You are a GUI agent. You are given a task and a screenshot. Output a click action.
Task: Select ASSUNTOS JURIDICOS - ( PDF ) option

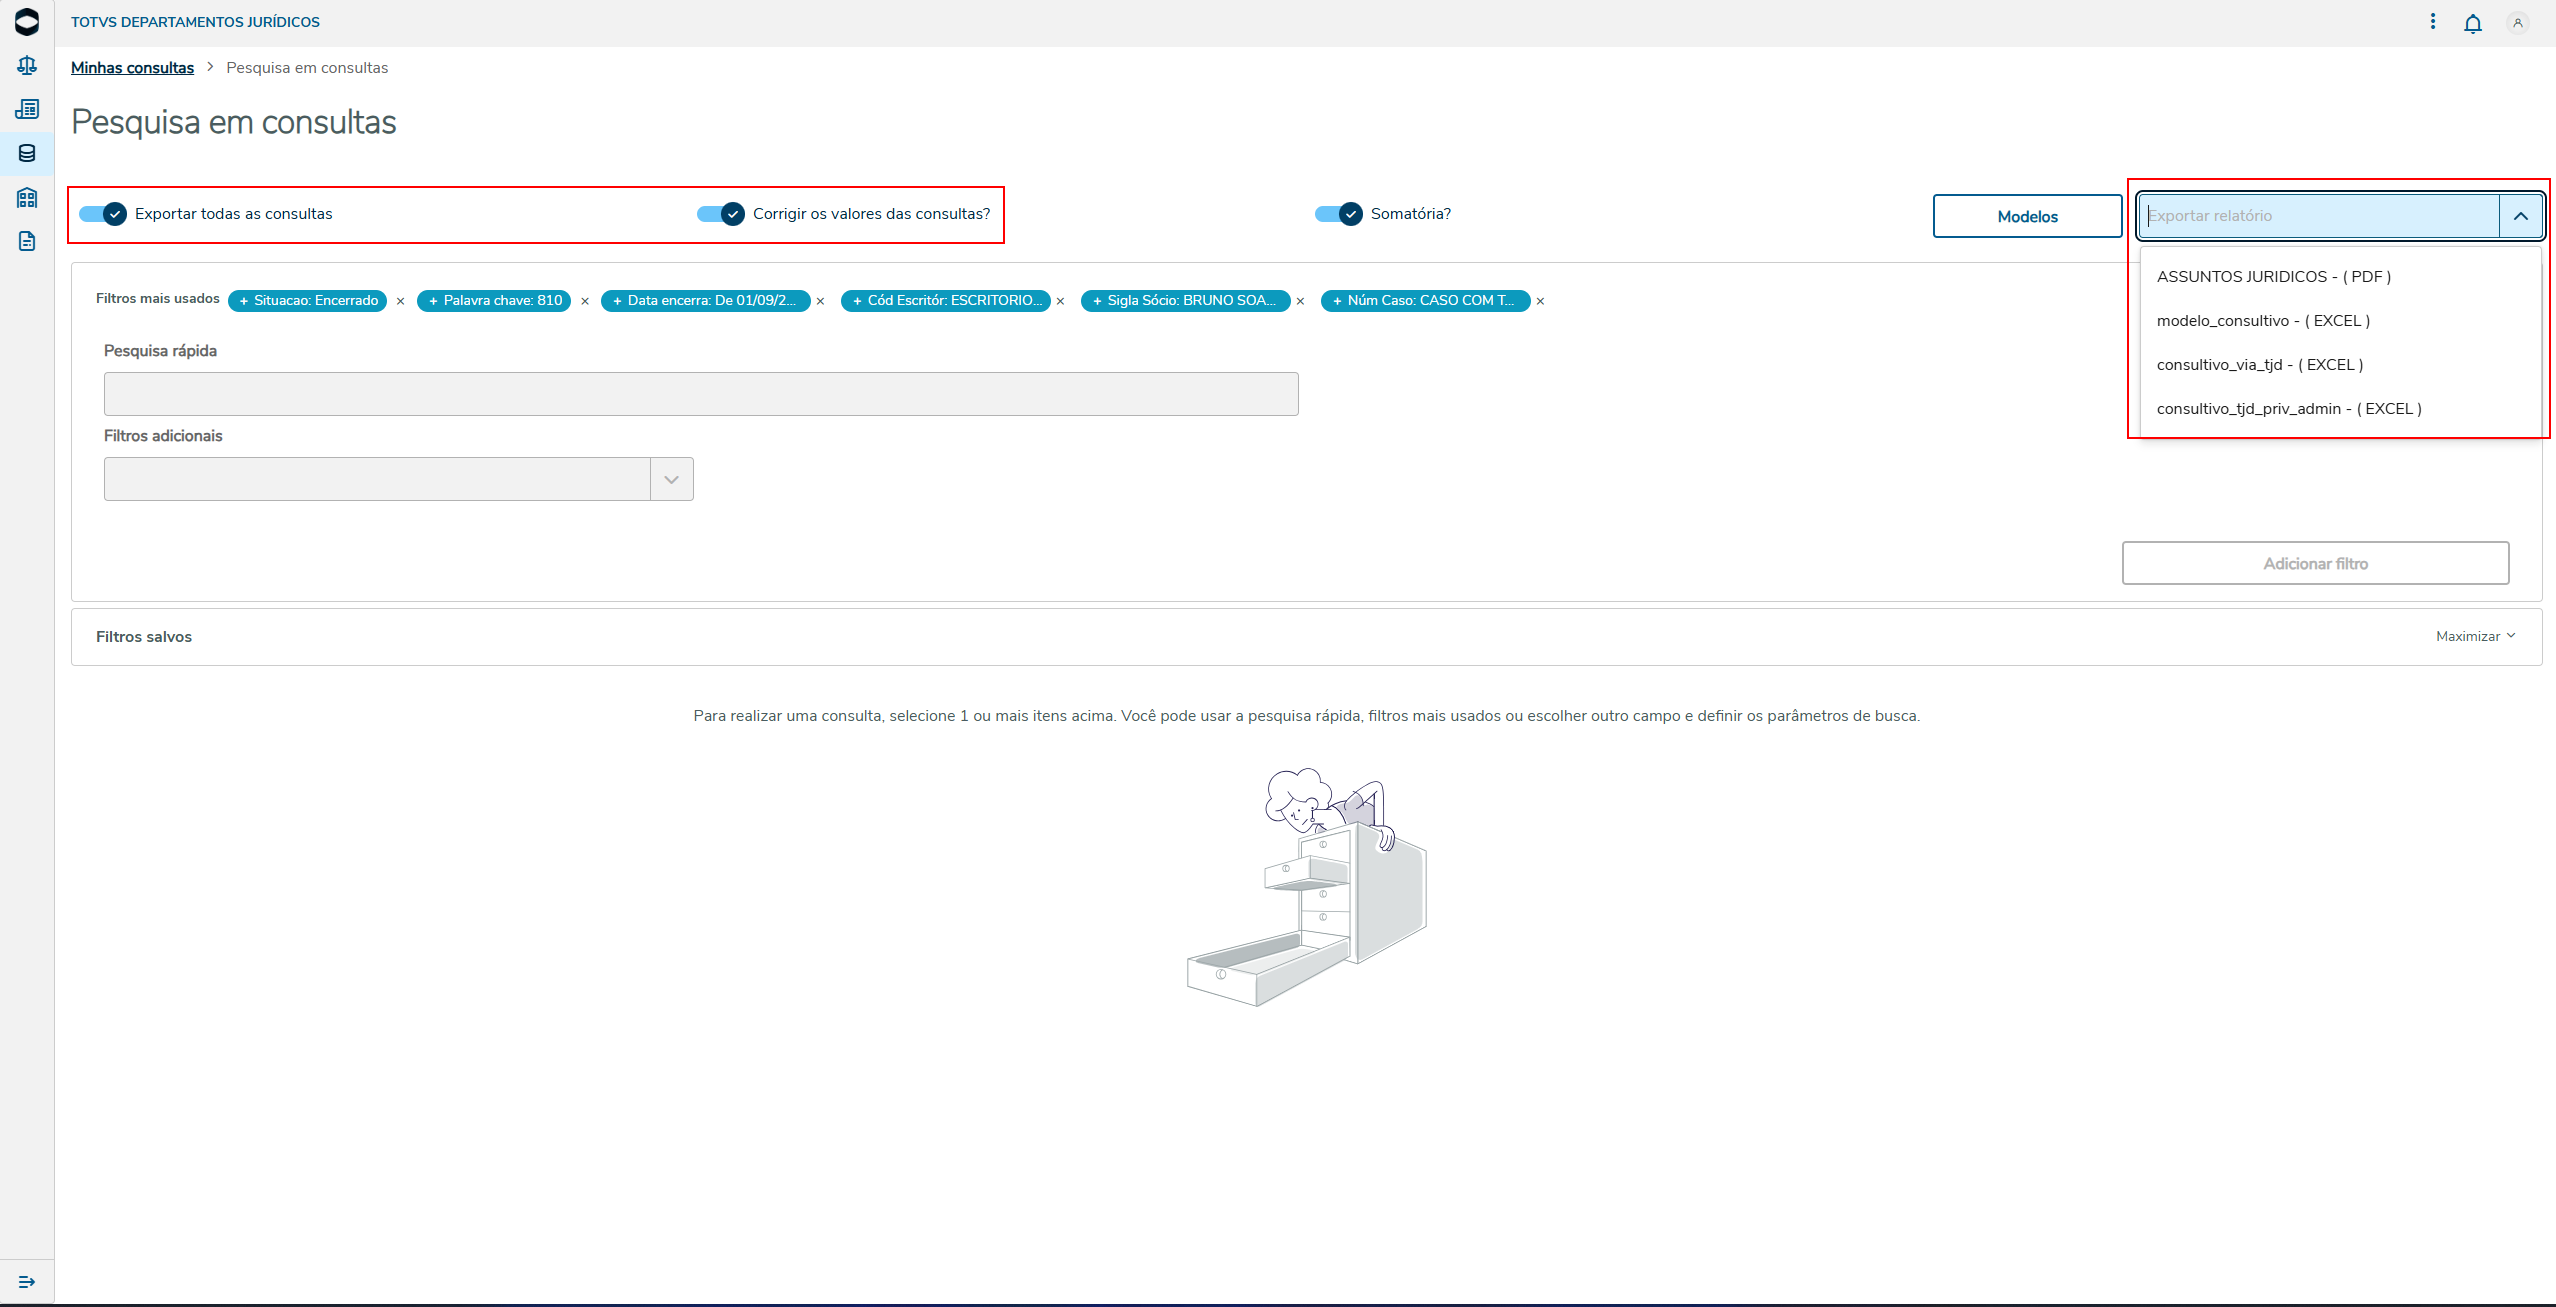click(x=2273, y=277)
